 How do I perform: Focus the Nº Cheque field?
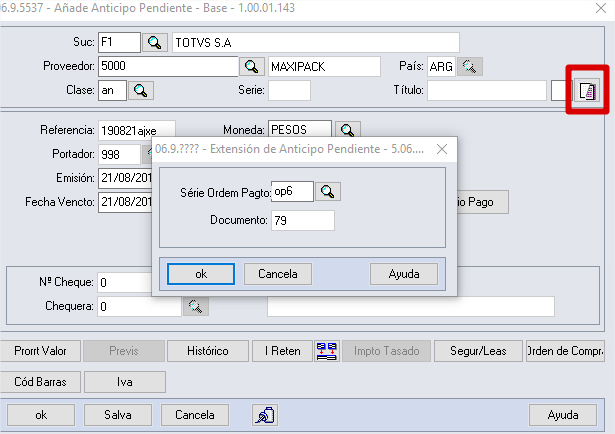[125, 282]
